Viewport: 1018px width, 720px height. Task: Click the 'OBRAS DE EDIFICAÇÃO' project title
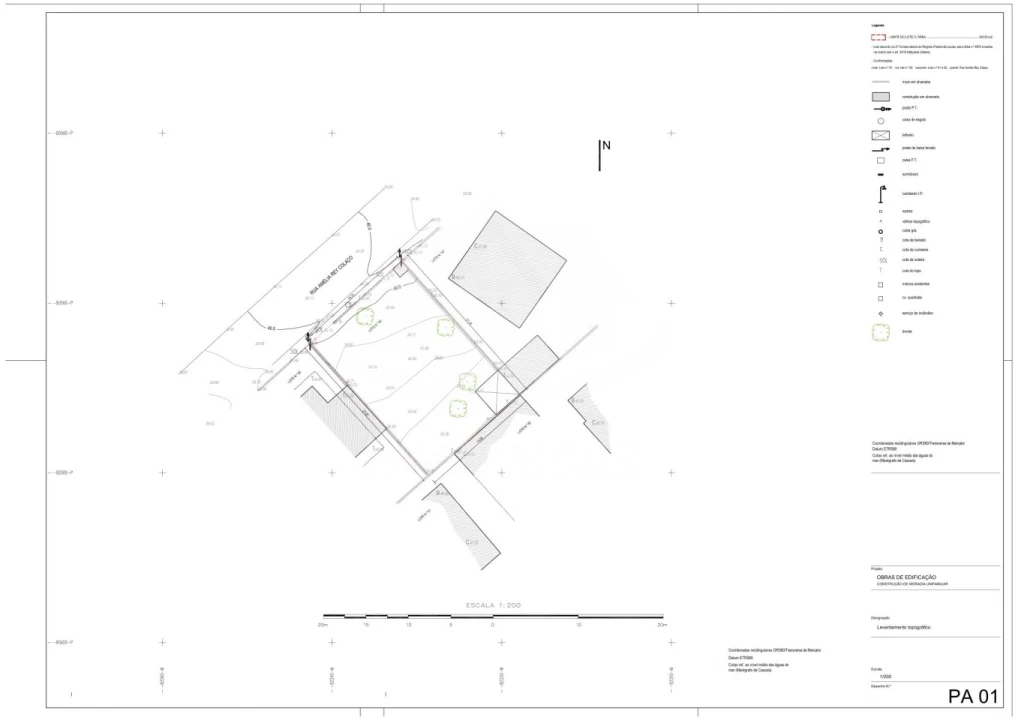(906, 577)
